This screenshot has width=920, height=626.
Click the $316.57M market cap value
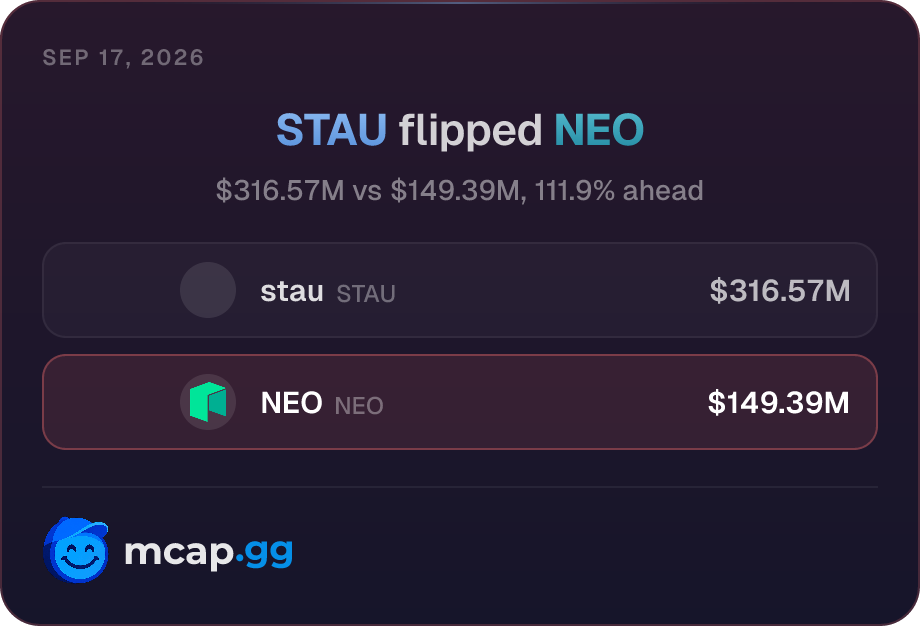780,290
